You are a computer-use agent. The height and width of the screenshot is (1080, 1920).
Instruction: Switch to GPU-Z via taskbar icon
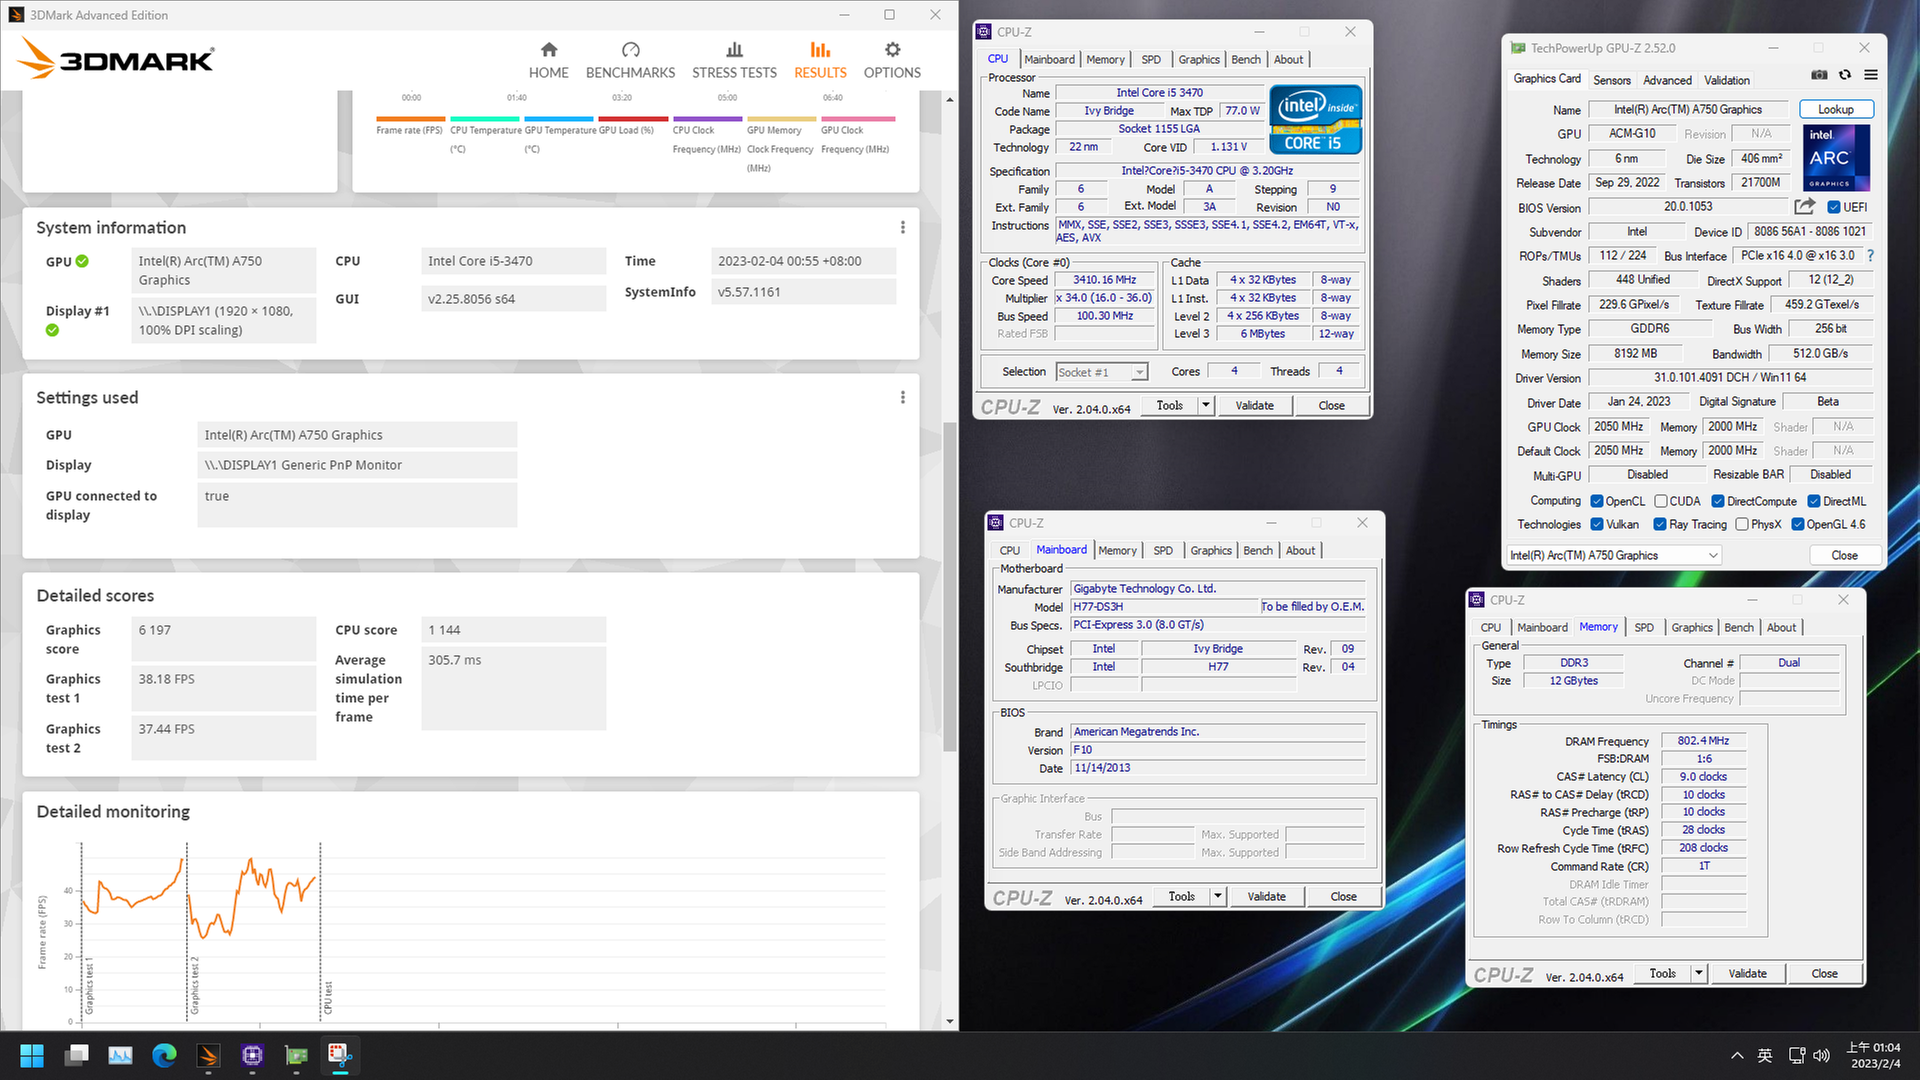pyautogui.click(x=296, y=1055)
